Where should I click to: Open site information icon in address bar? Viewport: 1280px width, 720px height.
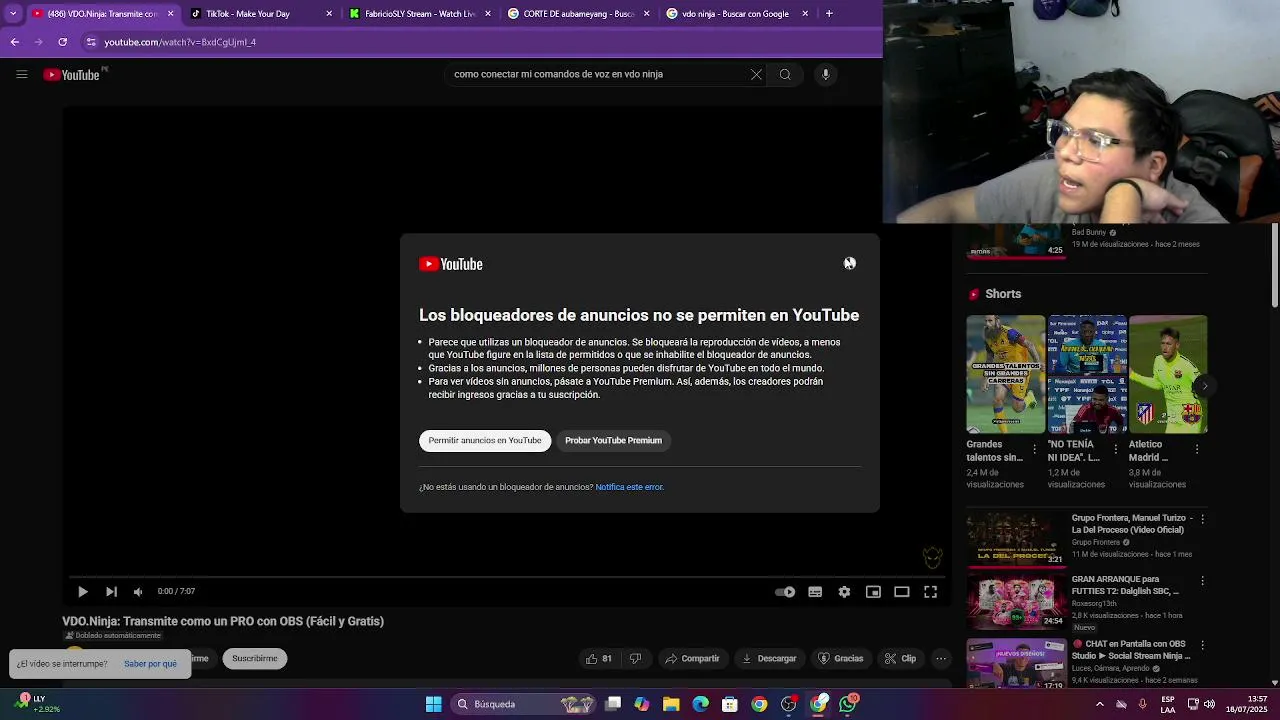tap(91, 42)
